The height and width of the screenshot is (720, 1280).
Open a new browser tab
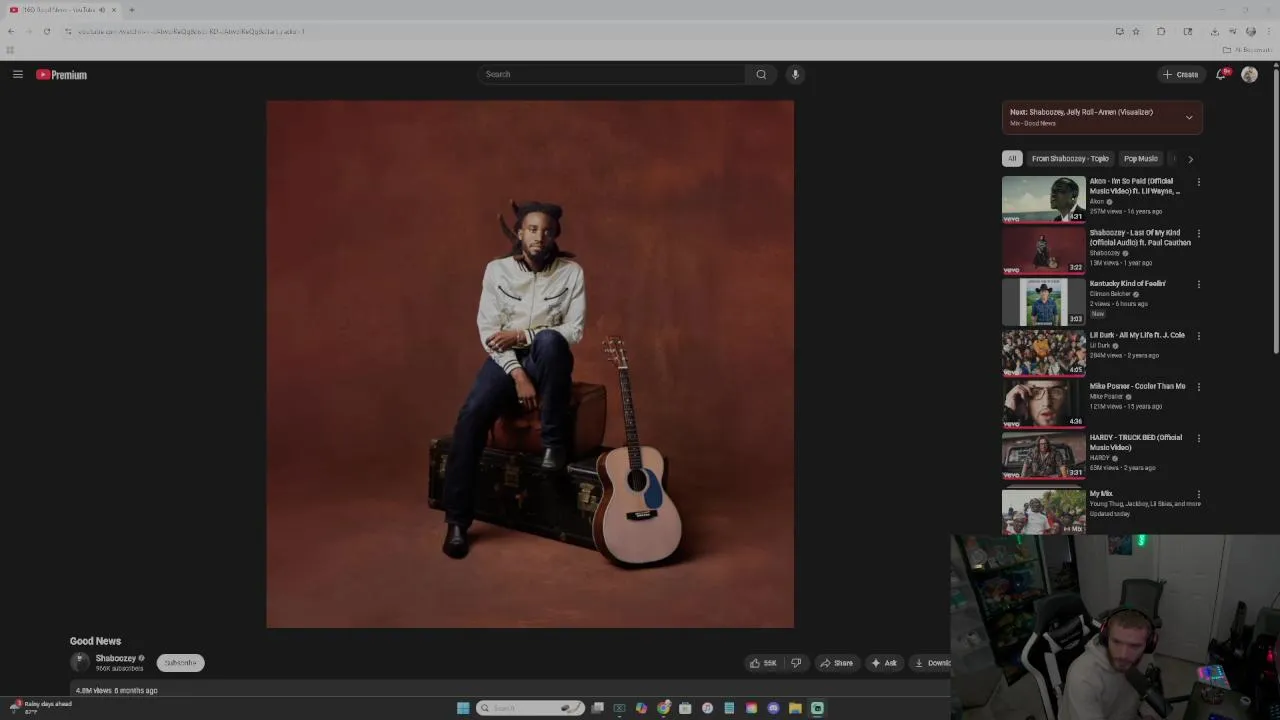coord(131,10)
